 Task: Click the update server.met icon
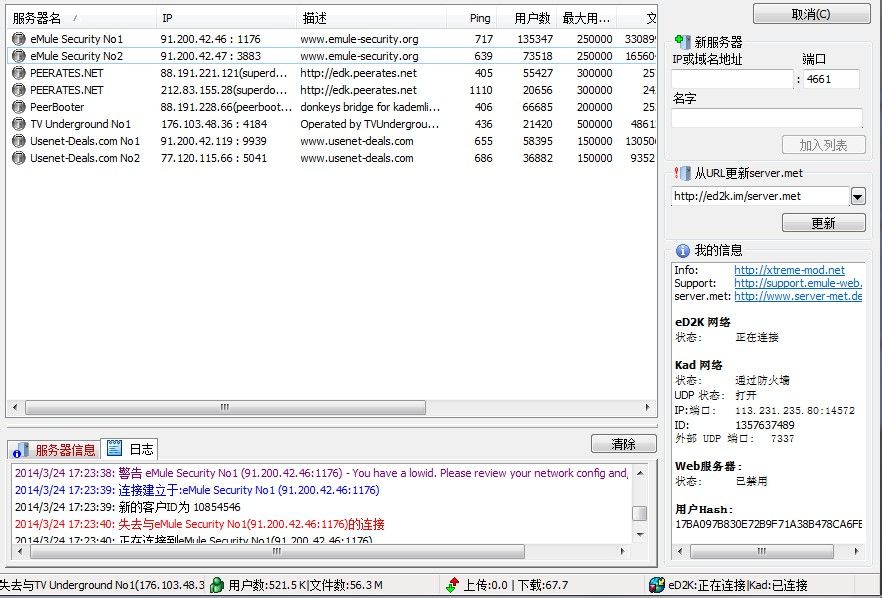(x=682, y=173)
